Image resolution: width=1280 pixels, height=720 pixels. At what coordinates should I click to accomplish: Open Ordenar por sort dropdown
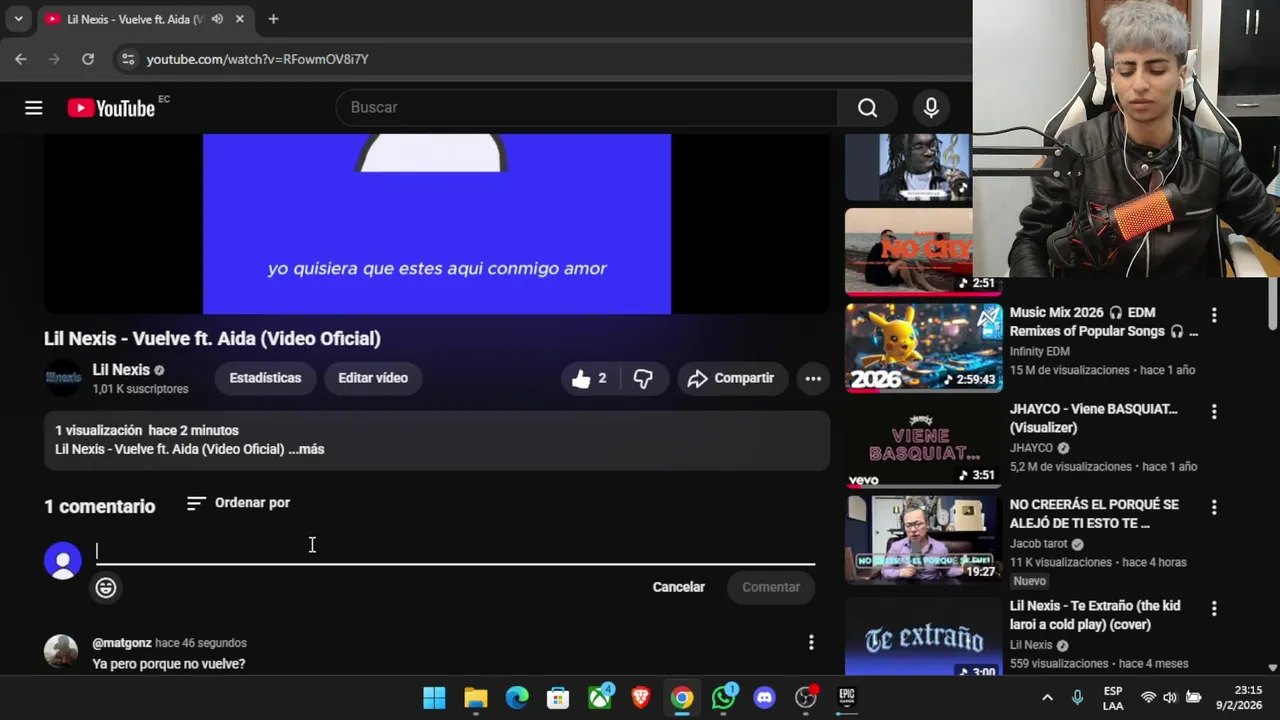click(238, 503)
